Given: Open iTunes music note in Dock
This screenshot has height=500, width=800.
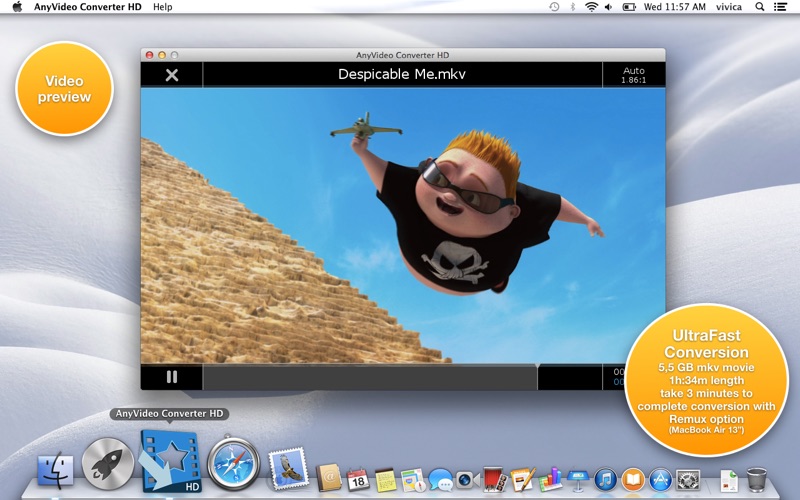Looking at the screenshot, I should 606,480.
